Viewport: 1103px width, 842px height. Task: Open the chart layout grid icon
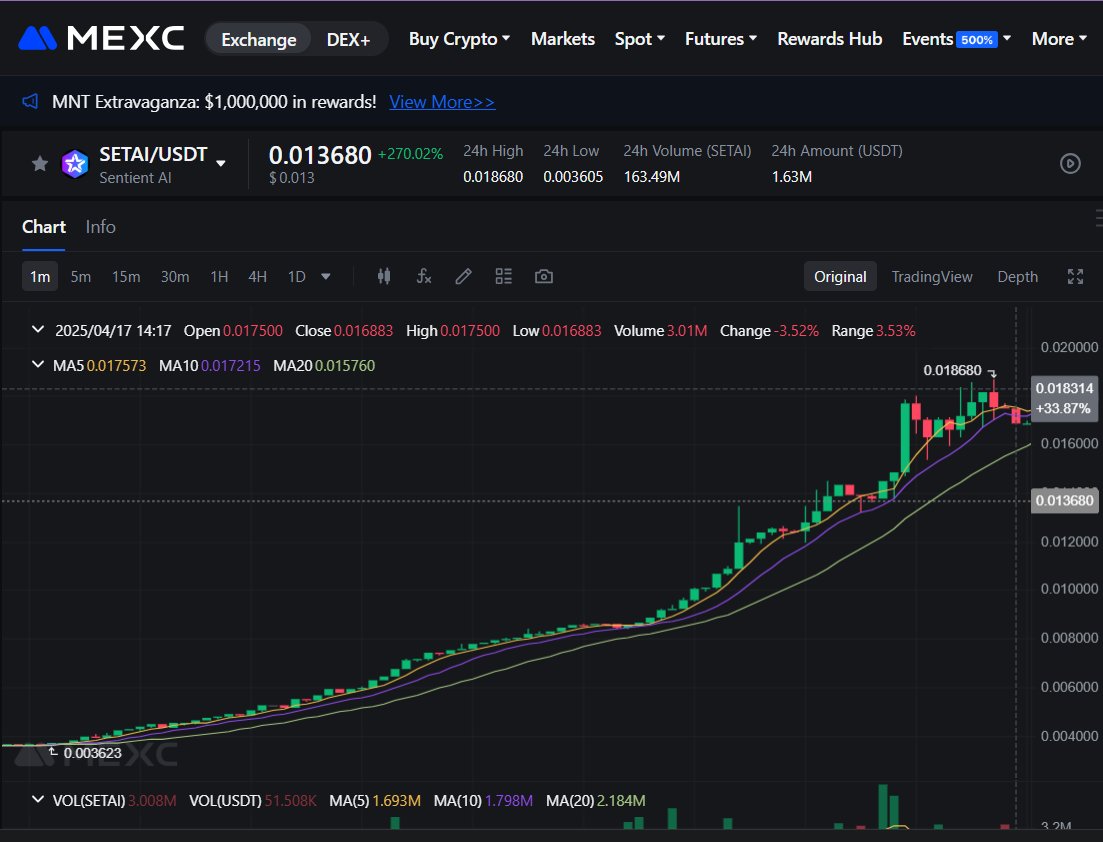(504, 276)
